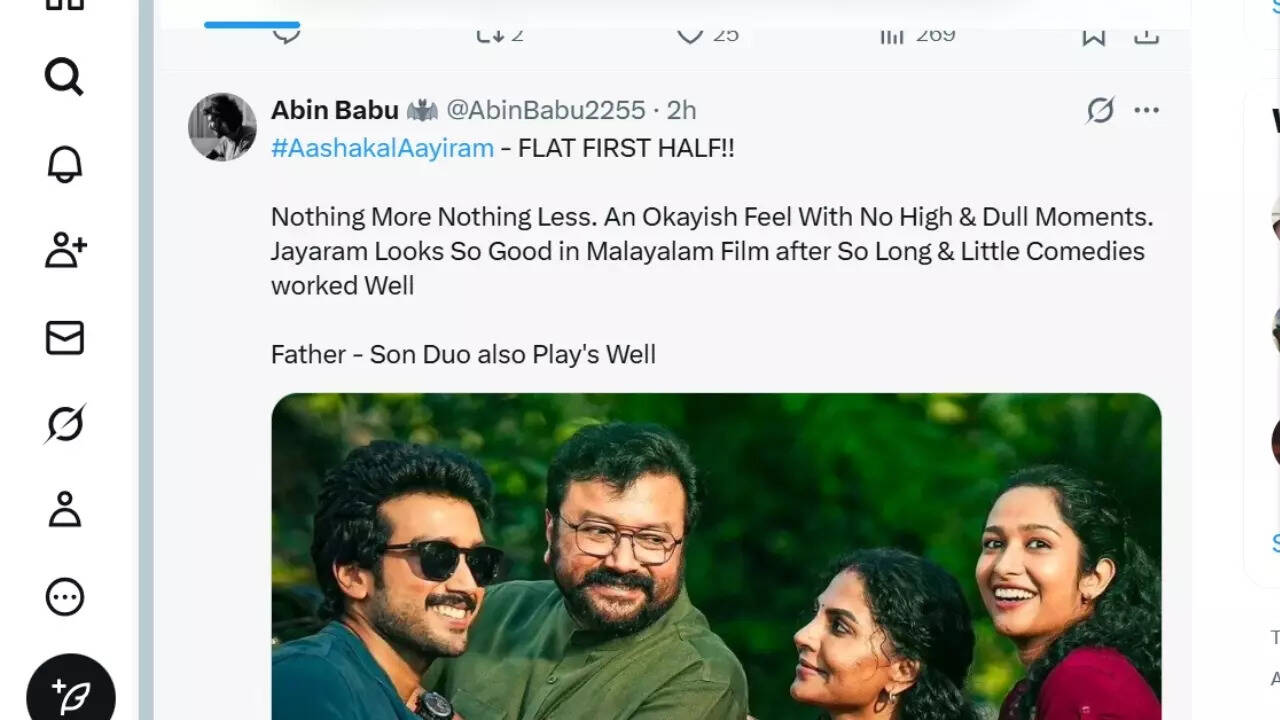The height and width of the screenshot is (720, 1280).
Task: Open the Communities people icon in sidebar
Action: [65, 250]
